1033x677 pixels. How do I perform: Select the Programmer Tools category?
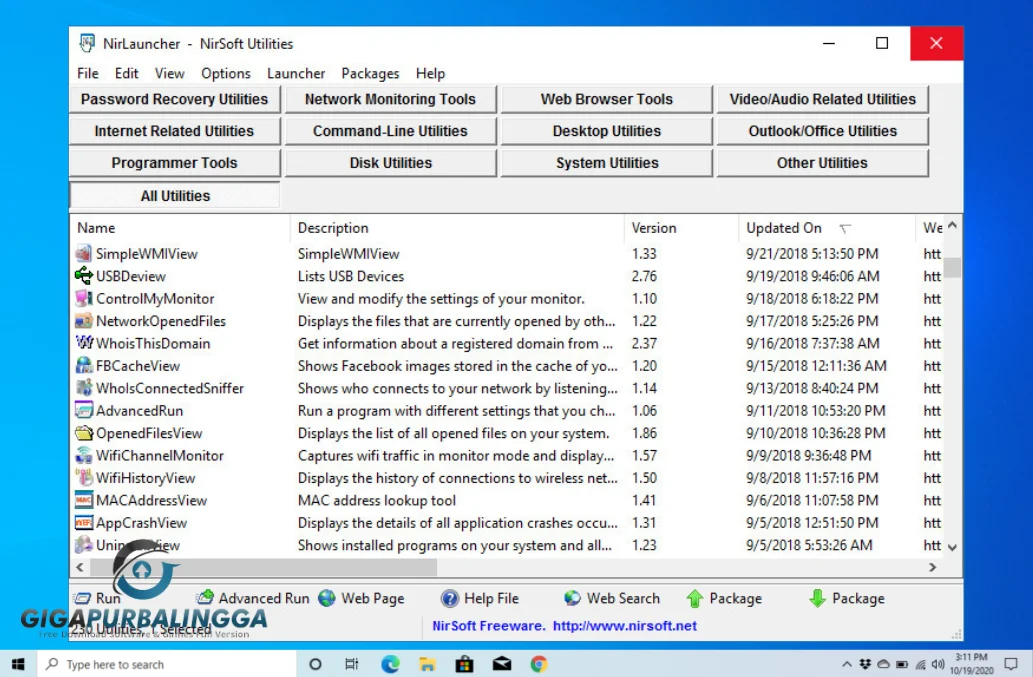coord(175,163)
